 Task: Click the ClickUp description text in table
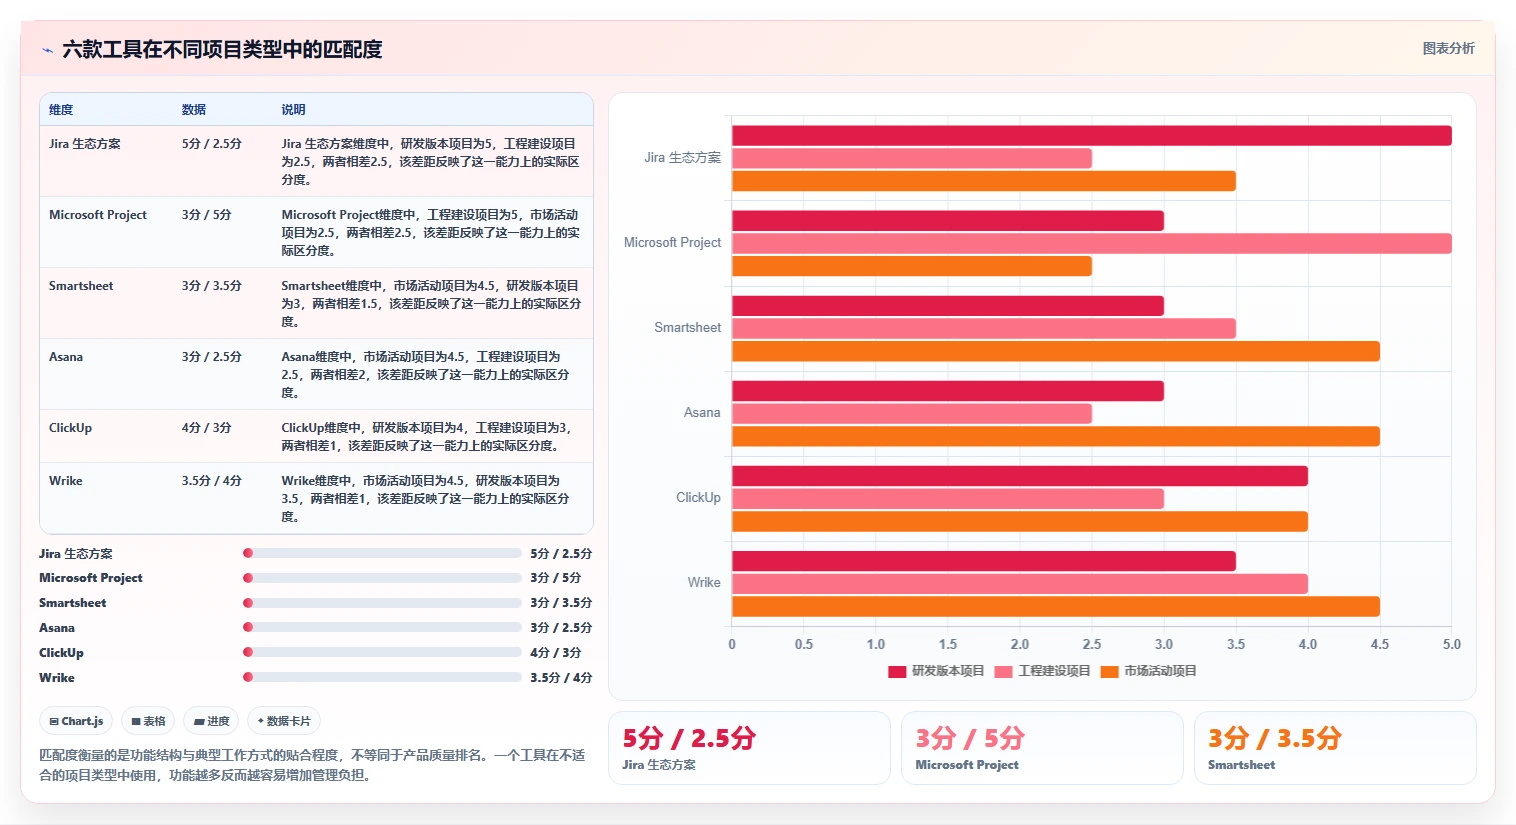(x=426, y=437)
